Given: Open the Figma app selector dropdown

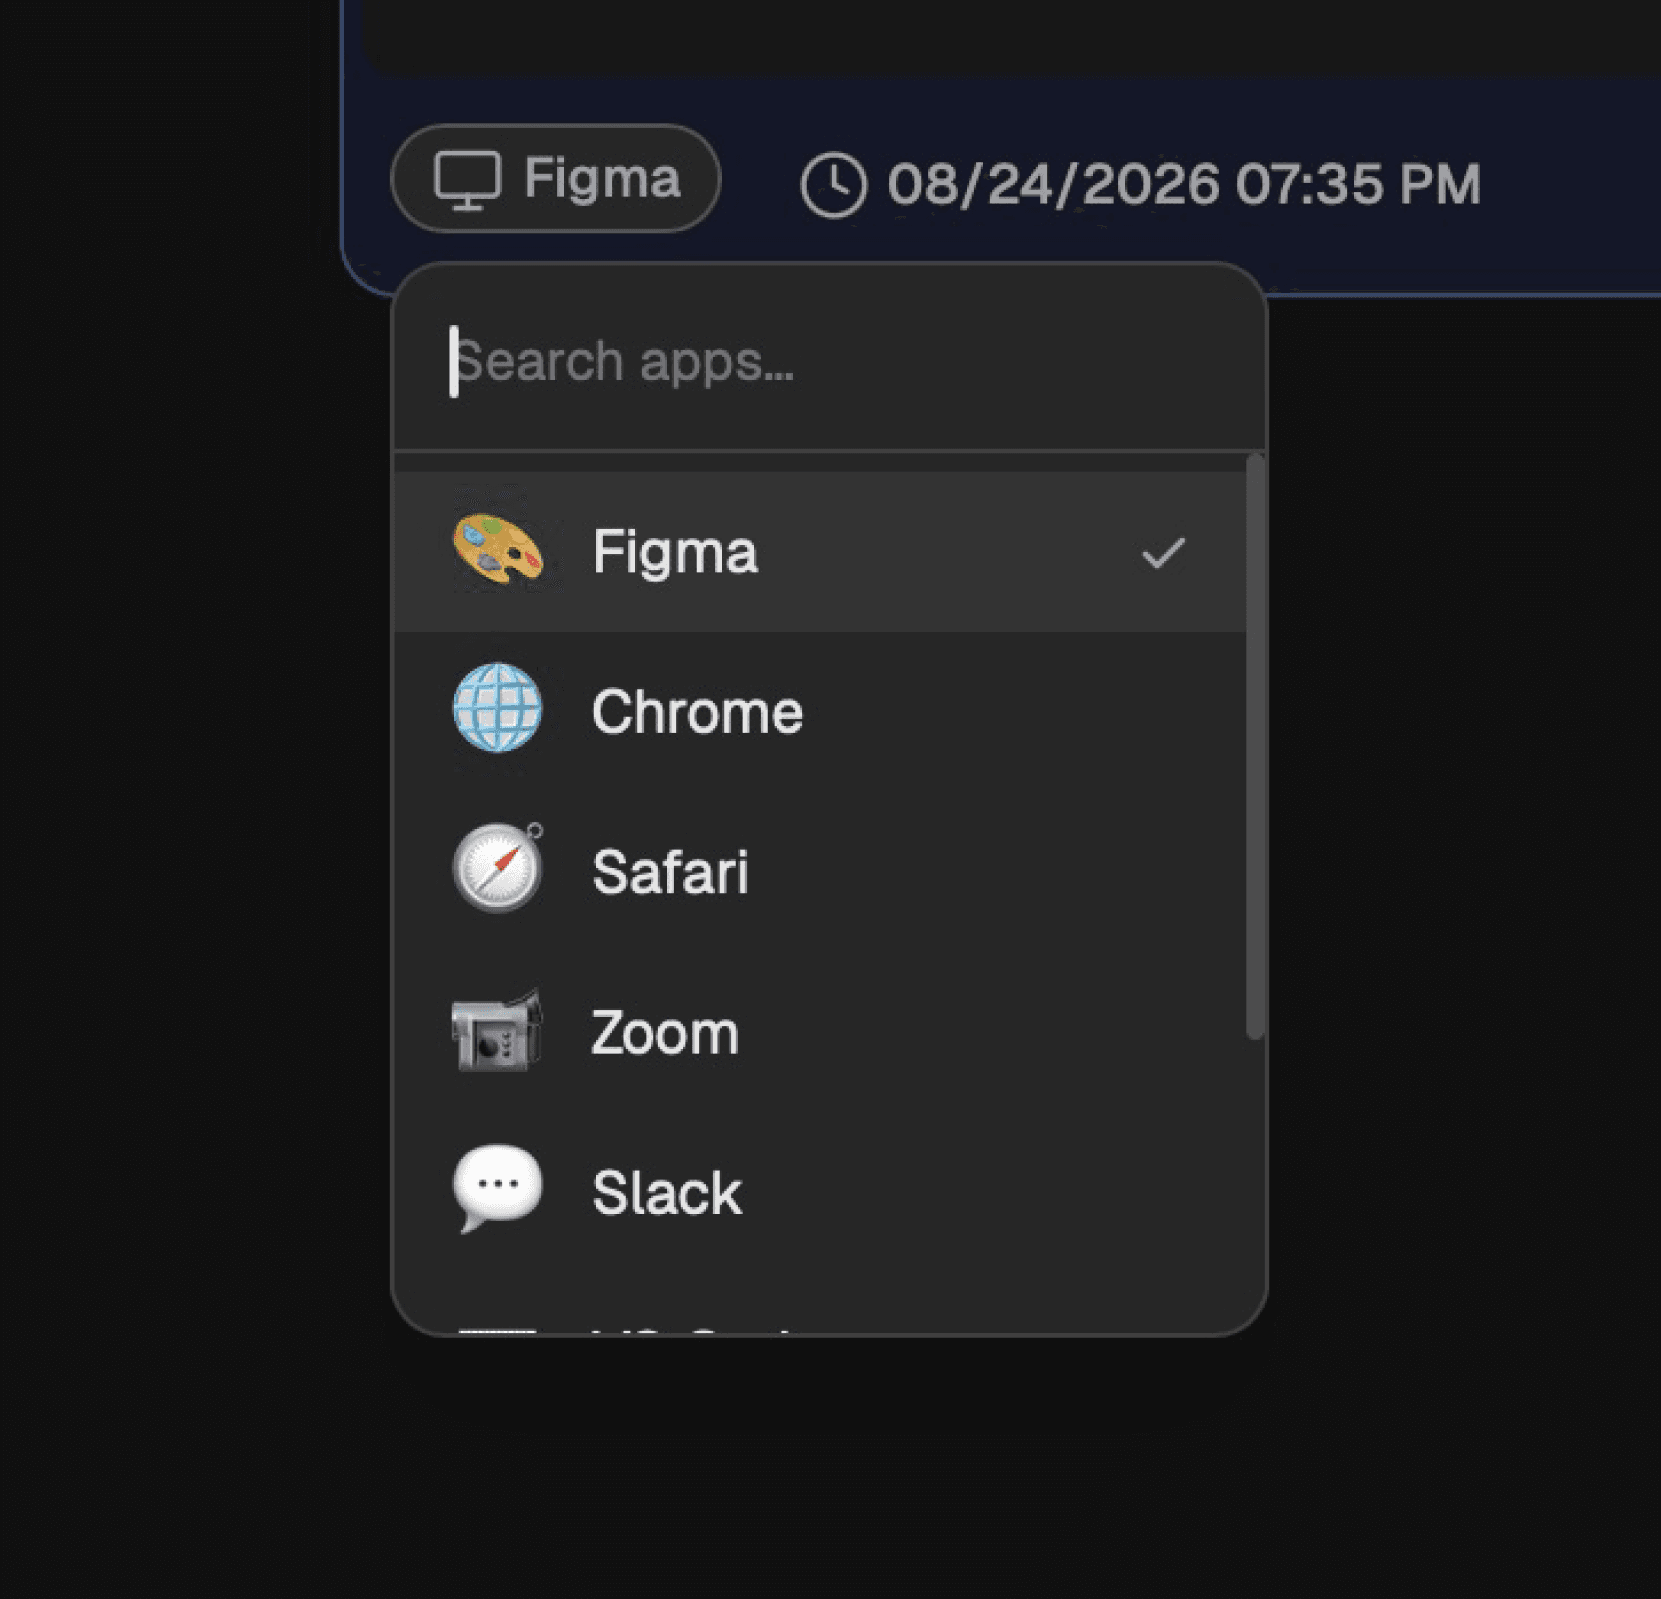Looking at the screenshot, I should pyautogui.click(x=555, y=179).
